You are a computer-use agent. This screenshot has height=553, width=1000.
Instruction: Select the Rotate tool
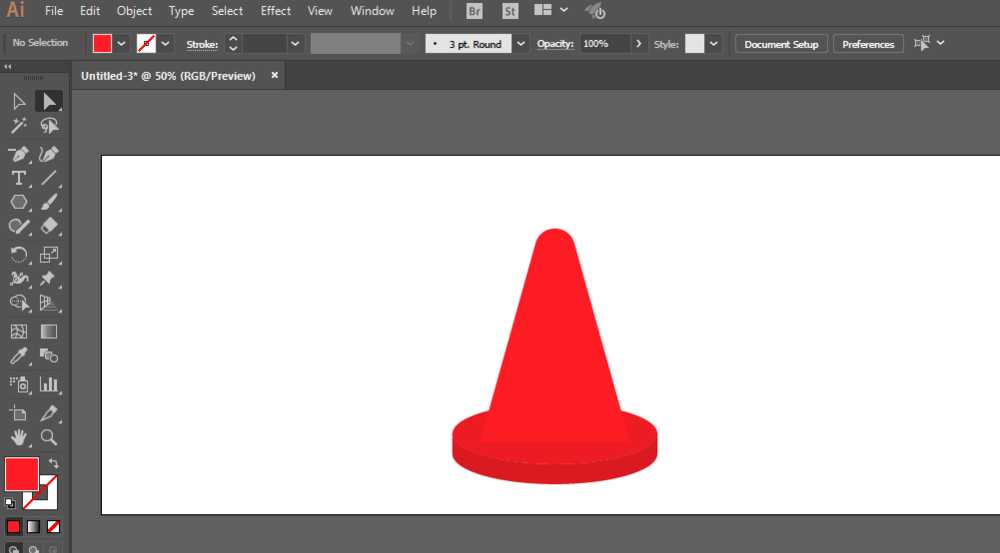(x=18, y=254)
